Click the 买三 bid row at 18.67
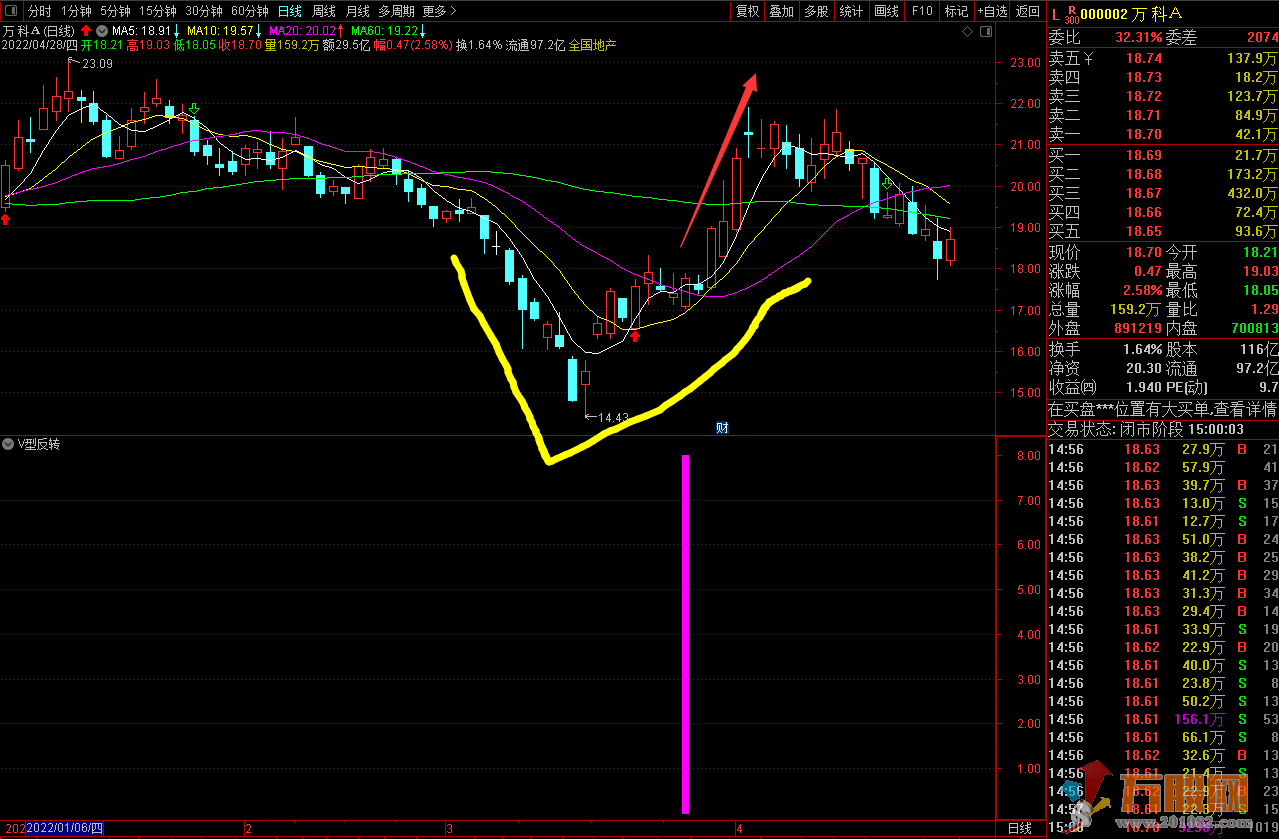Image resolution: width=1279 pixels, height=839 pixels. [x=1163, y=193]
